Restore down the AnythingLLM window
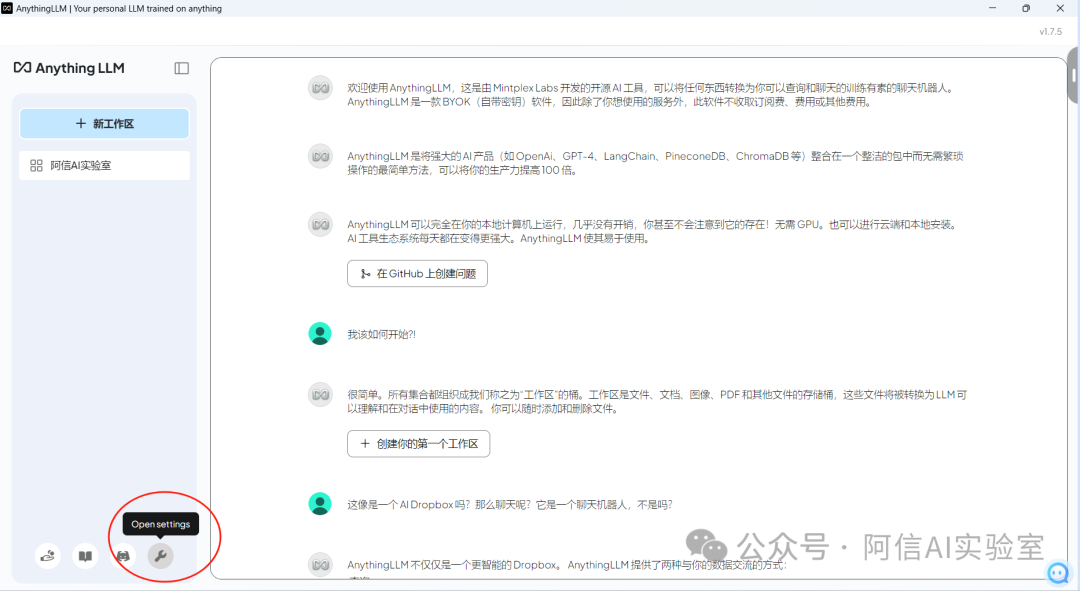1080x591 pixels. [x=1026, y=8]
